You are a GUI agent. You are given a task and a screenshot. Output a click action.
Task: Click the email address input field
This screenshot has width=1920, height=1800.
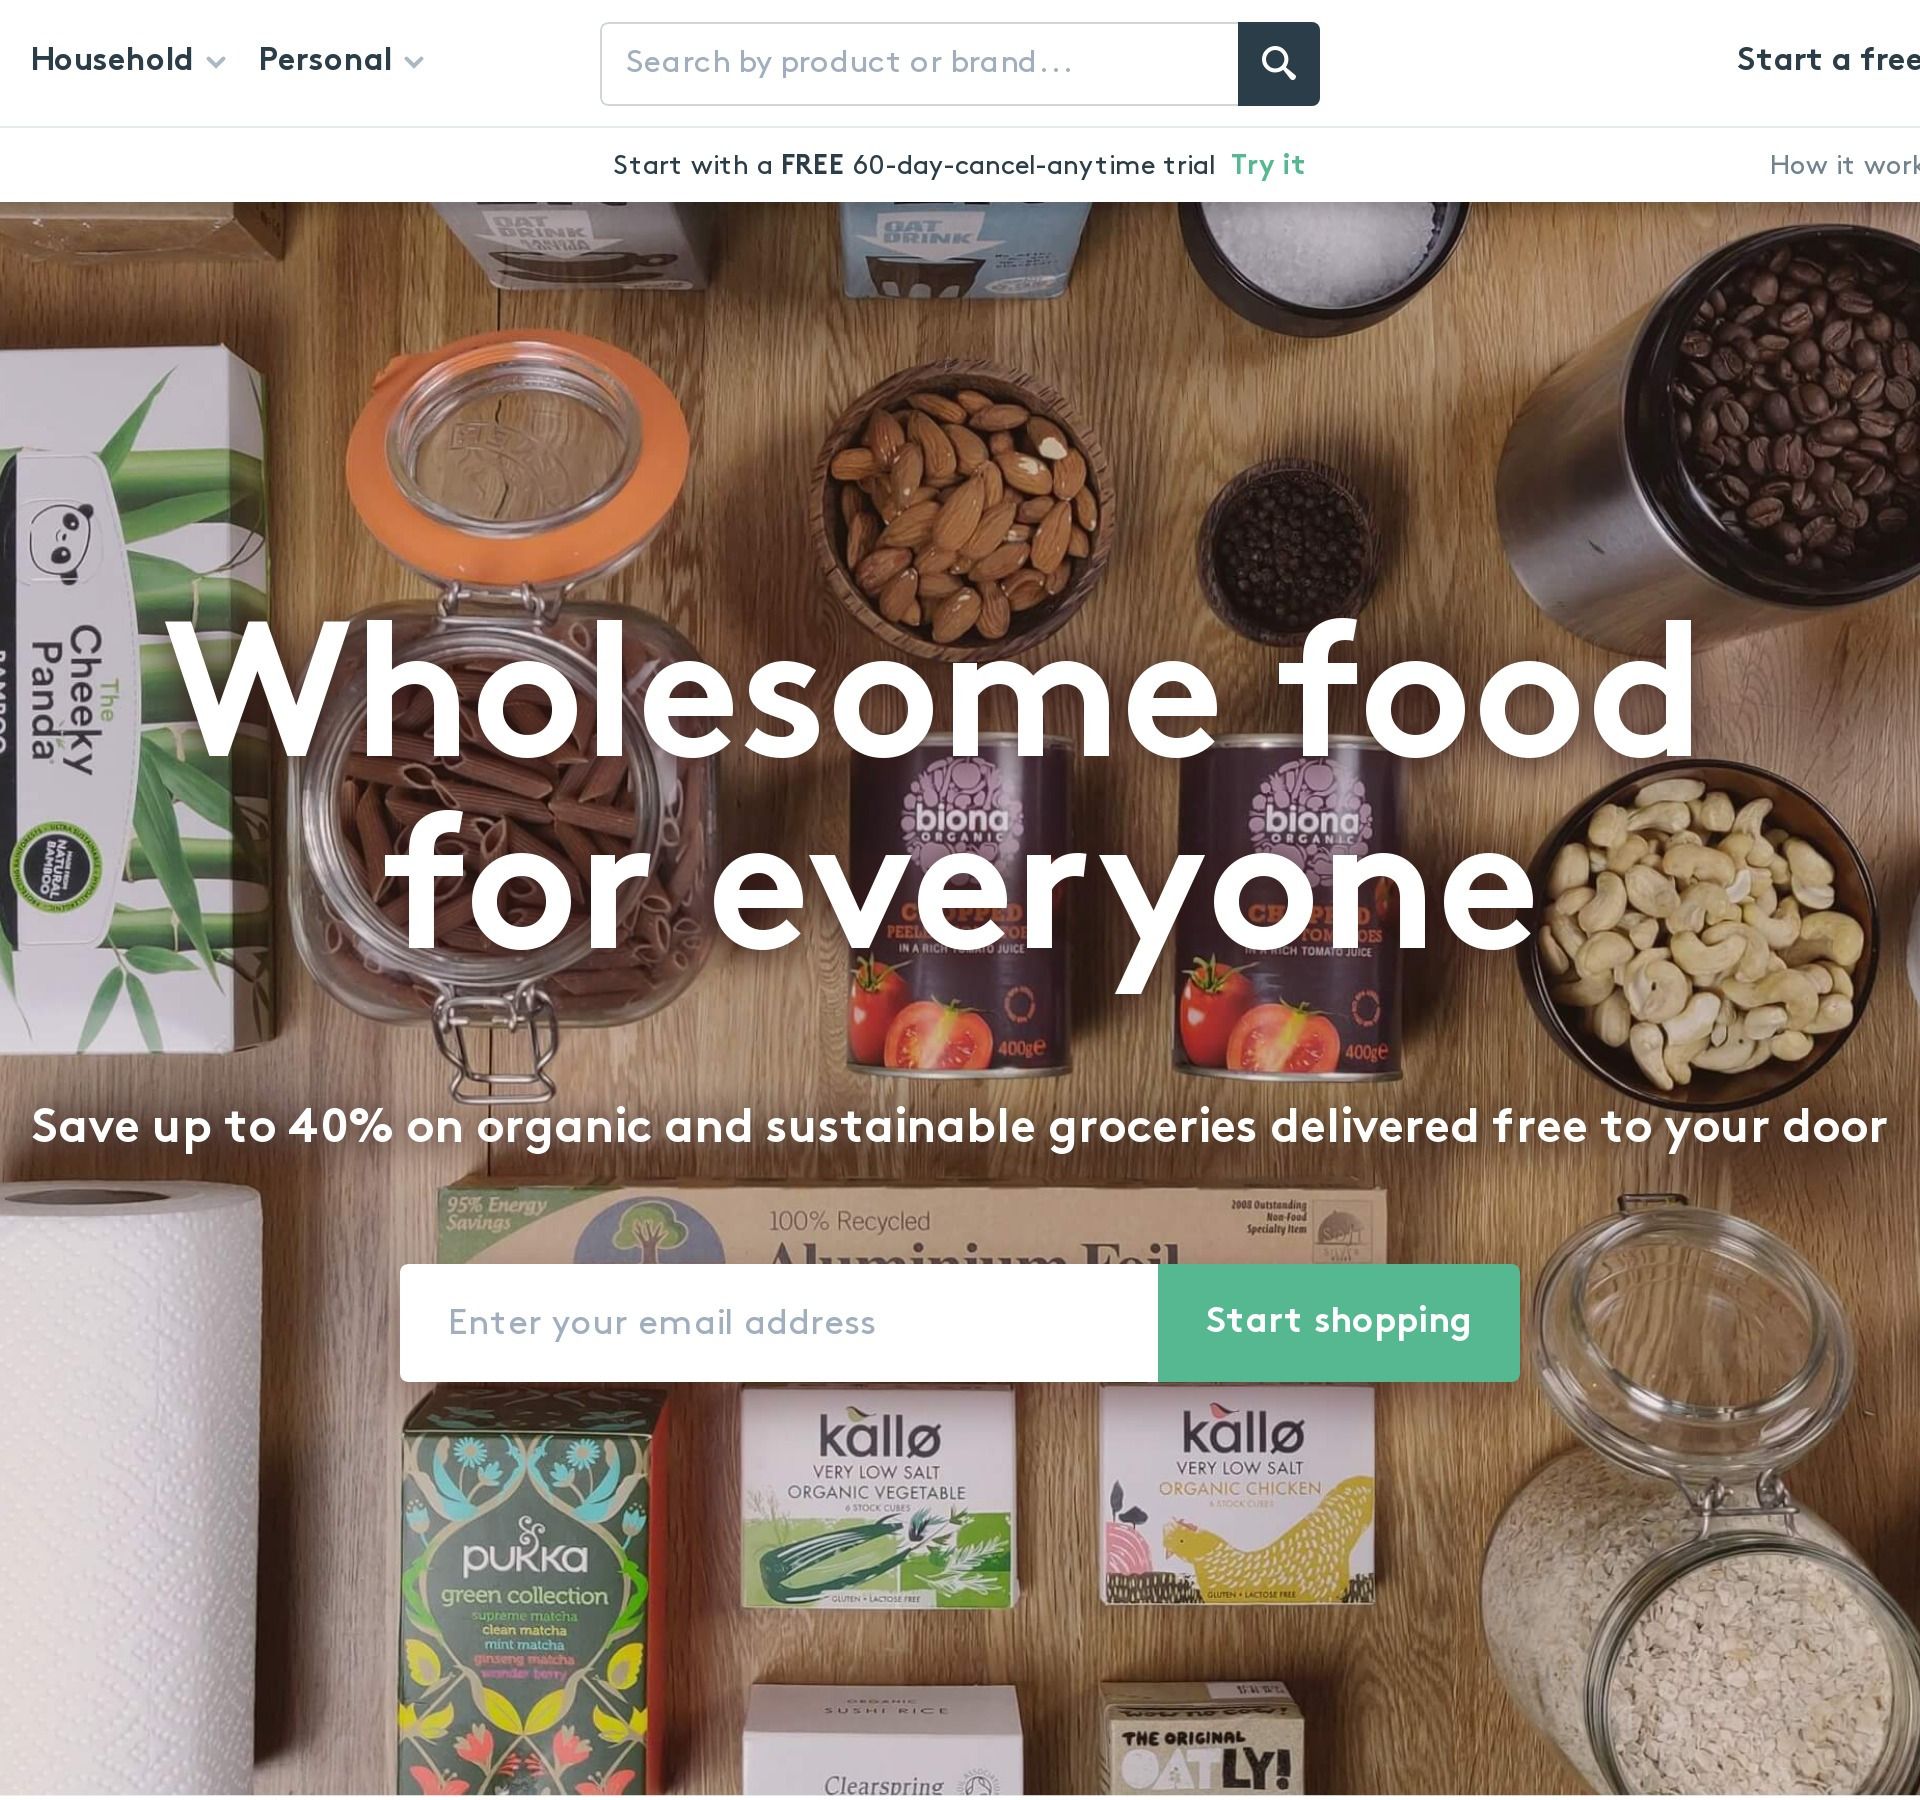(x=779, y=1323)
